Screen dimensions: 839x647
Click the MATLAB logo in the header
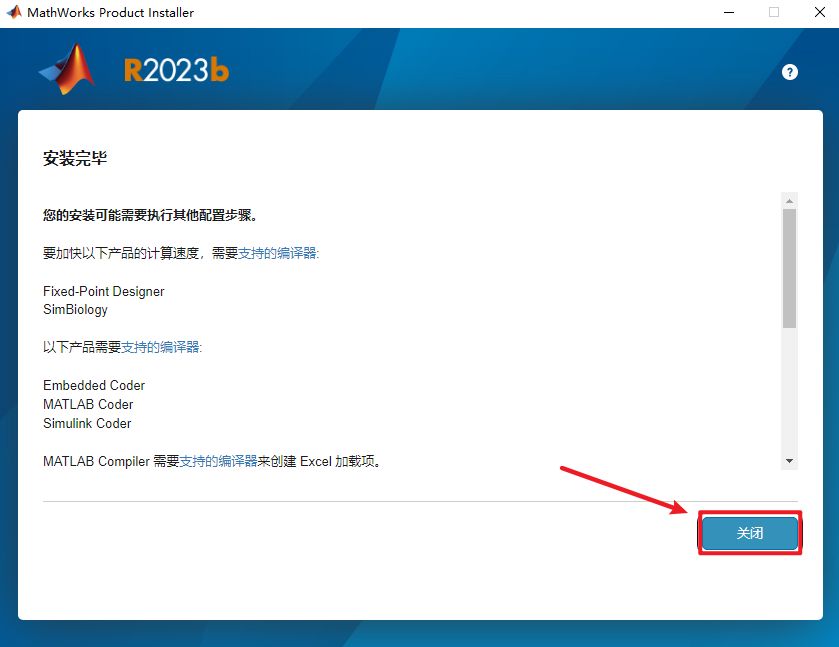67,71
